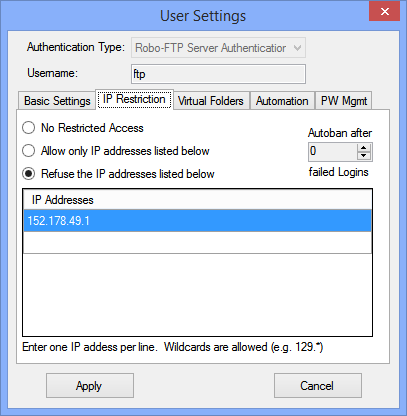Switch to the Virtual Folders tab

click(x=211, y=101)
